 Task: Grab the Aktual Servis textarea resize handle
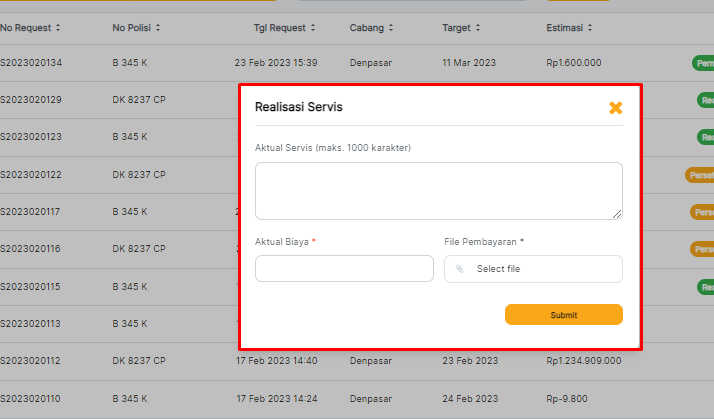tap(617, 214)
